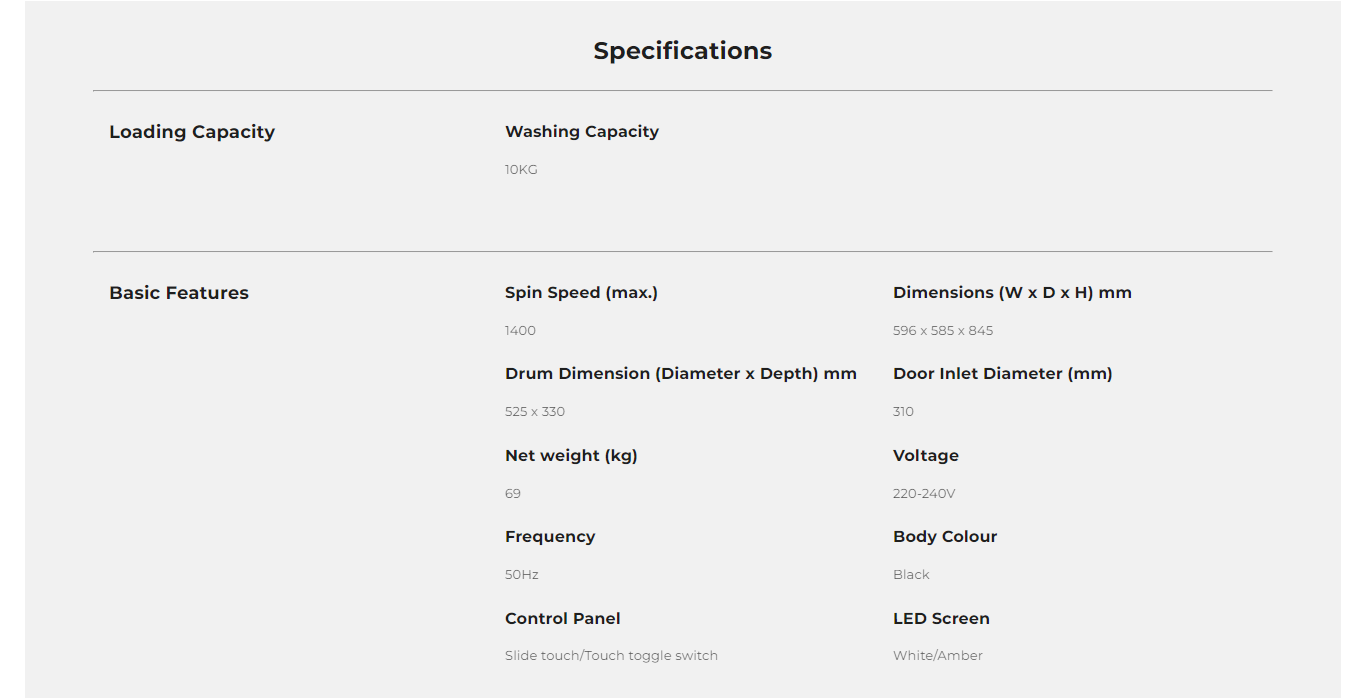
Task: Click the Net weight (kg) label
Action: [571, 456]
